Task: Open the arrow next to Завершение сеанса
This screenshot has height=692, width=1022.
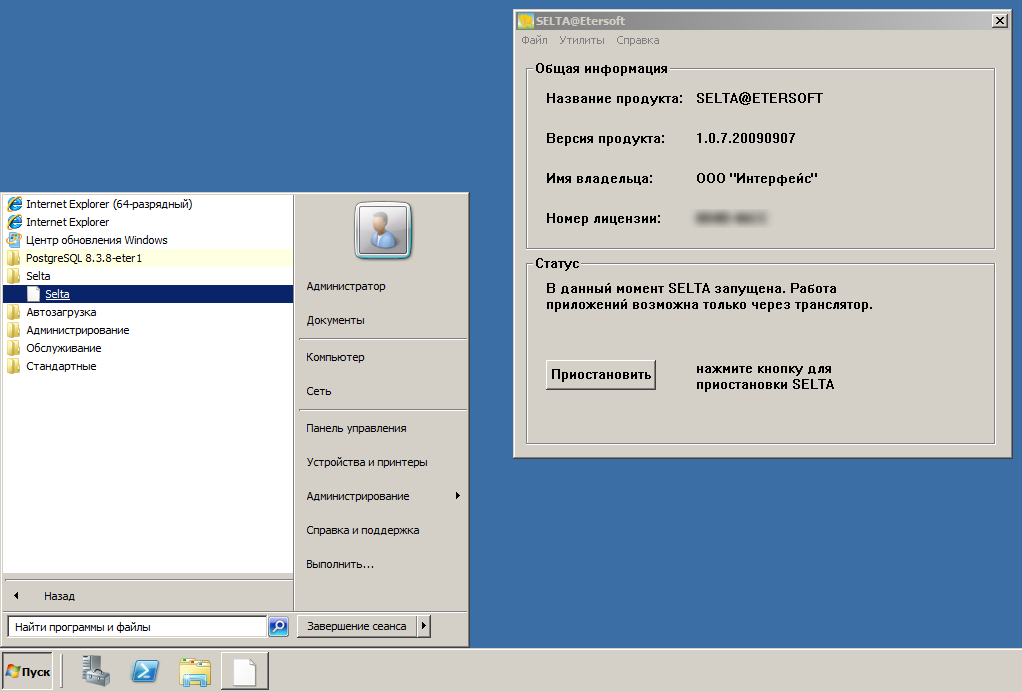Action: click(x=424, y=626)
